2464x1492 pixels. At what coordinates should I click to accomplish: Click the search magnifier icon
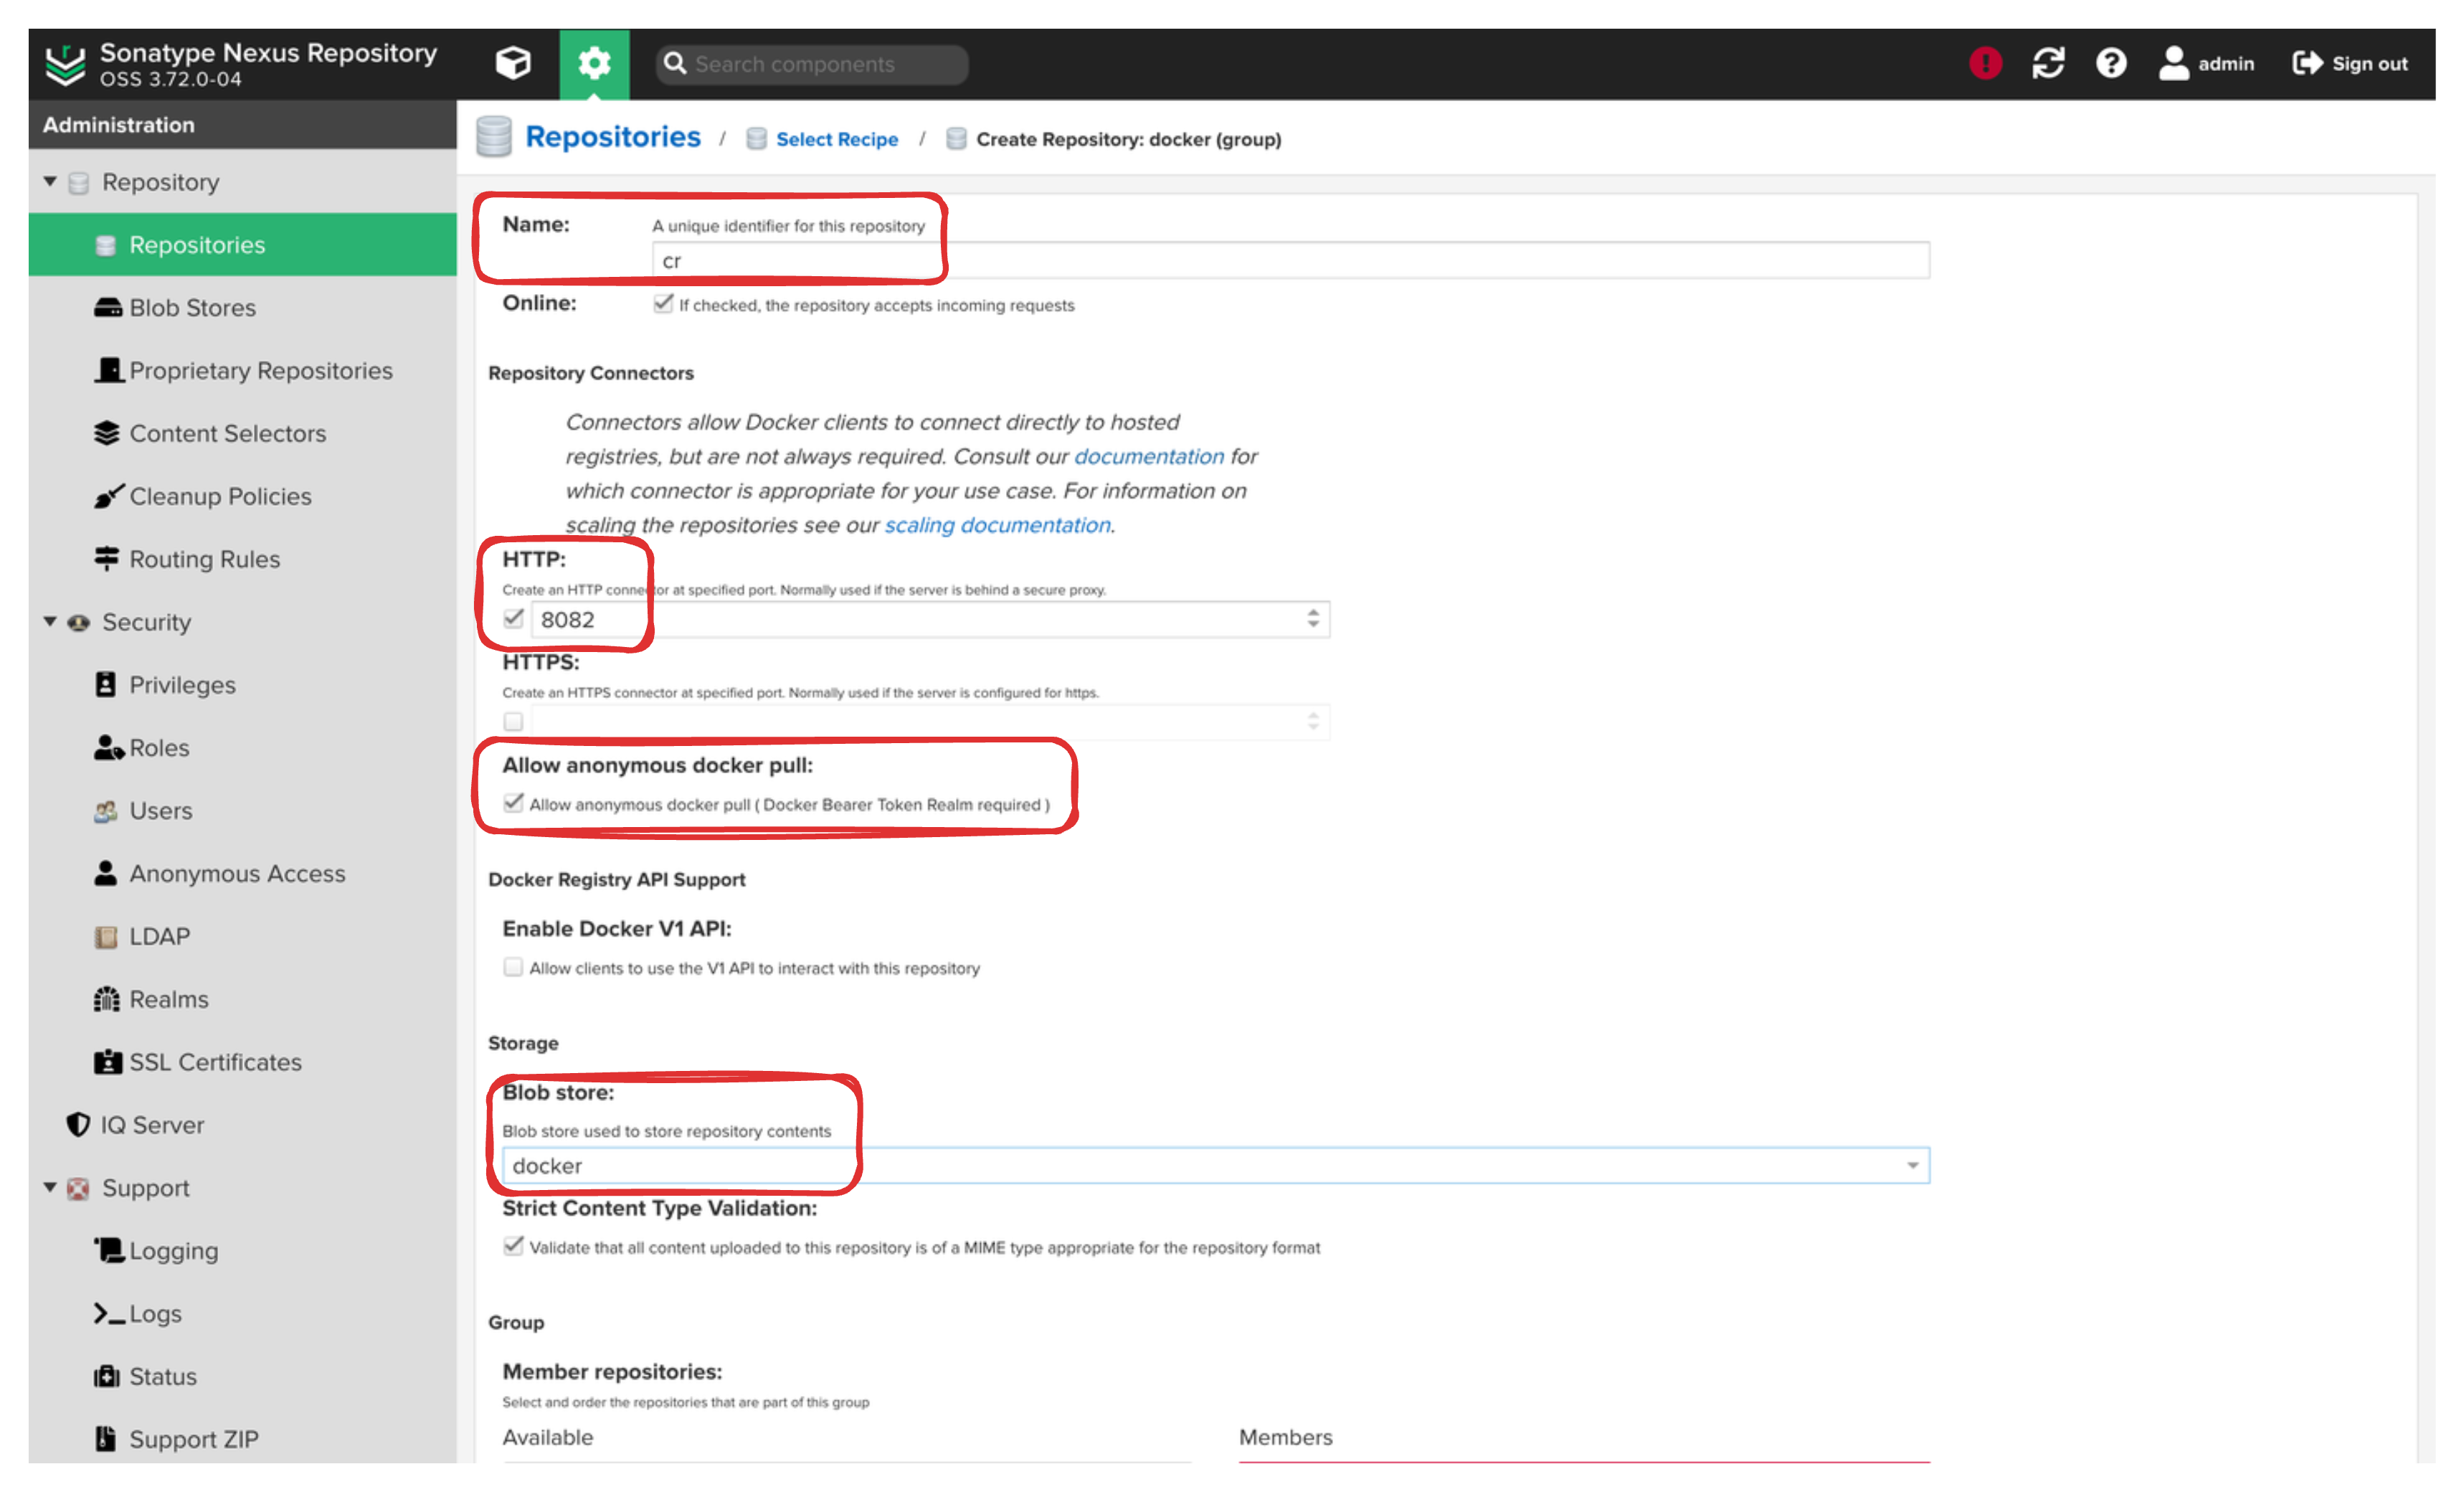675,64
